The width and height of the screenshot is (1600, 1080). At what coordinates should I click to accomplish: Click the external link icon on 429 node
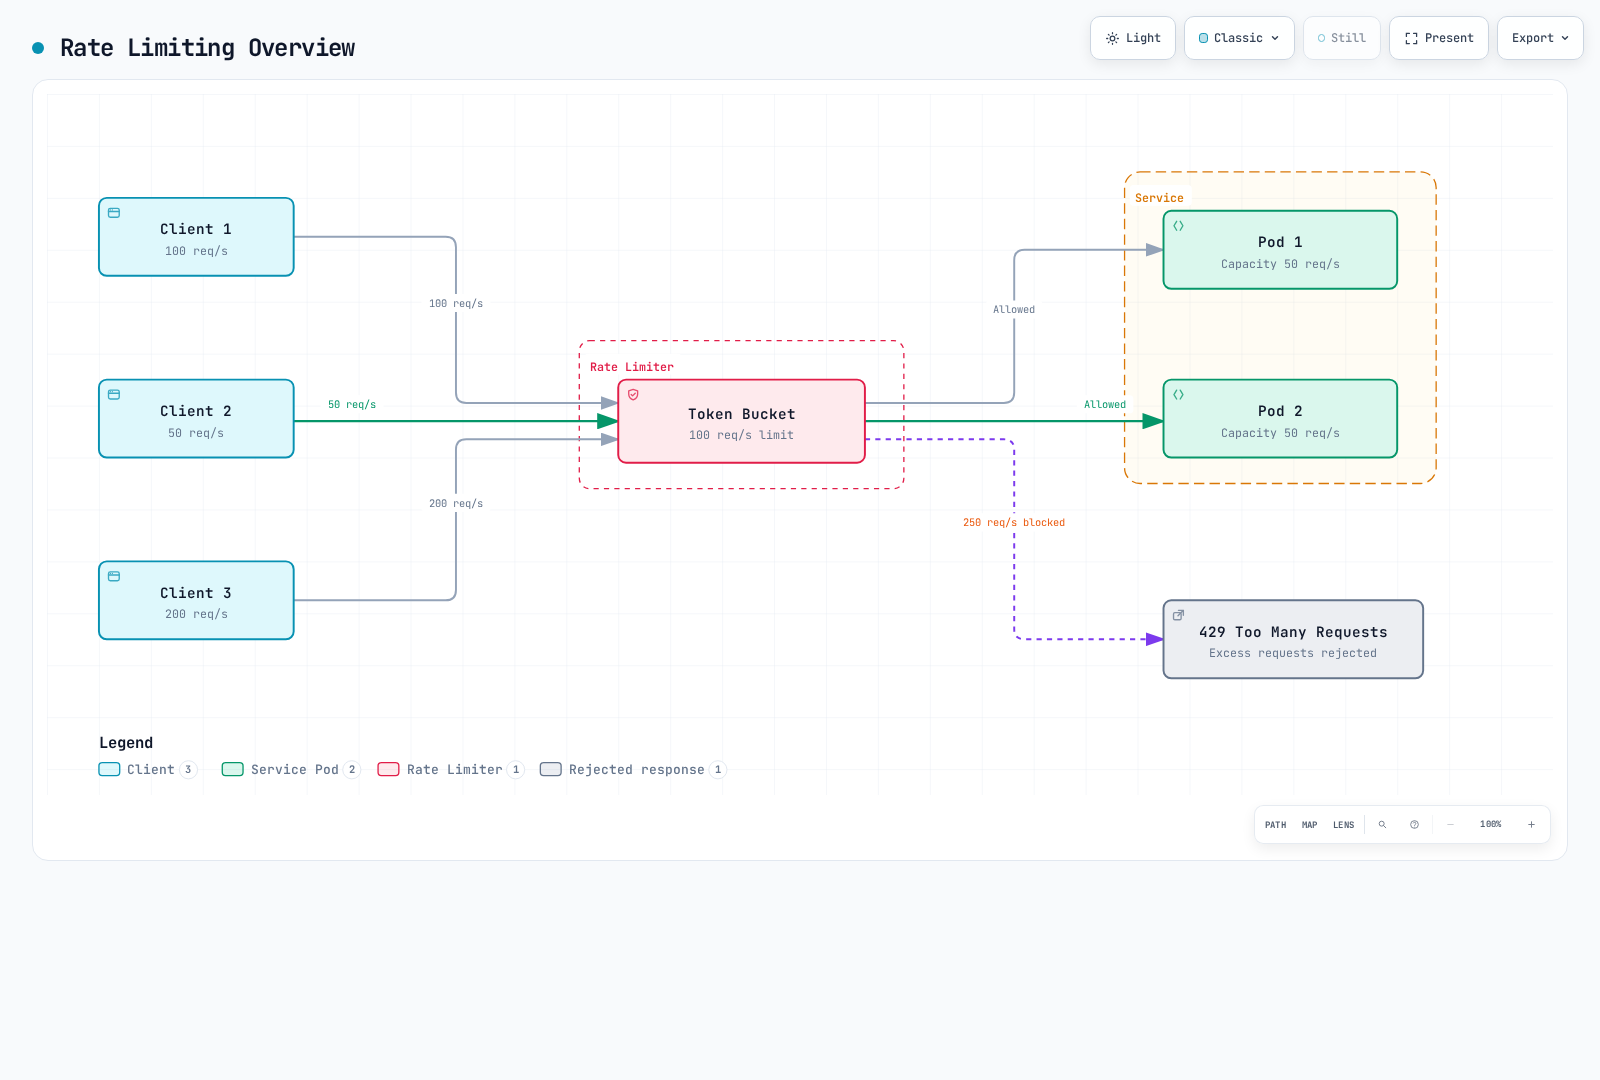(x=1179, y=615)
